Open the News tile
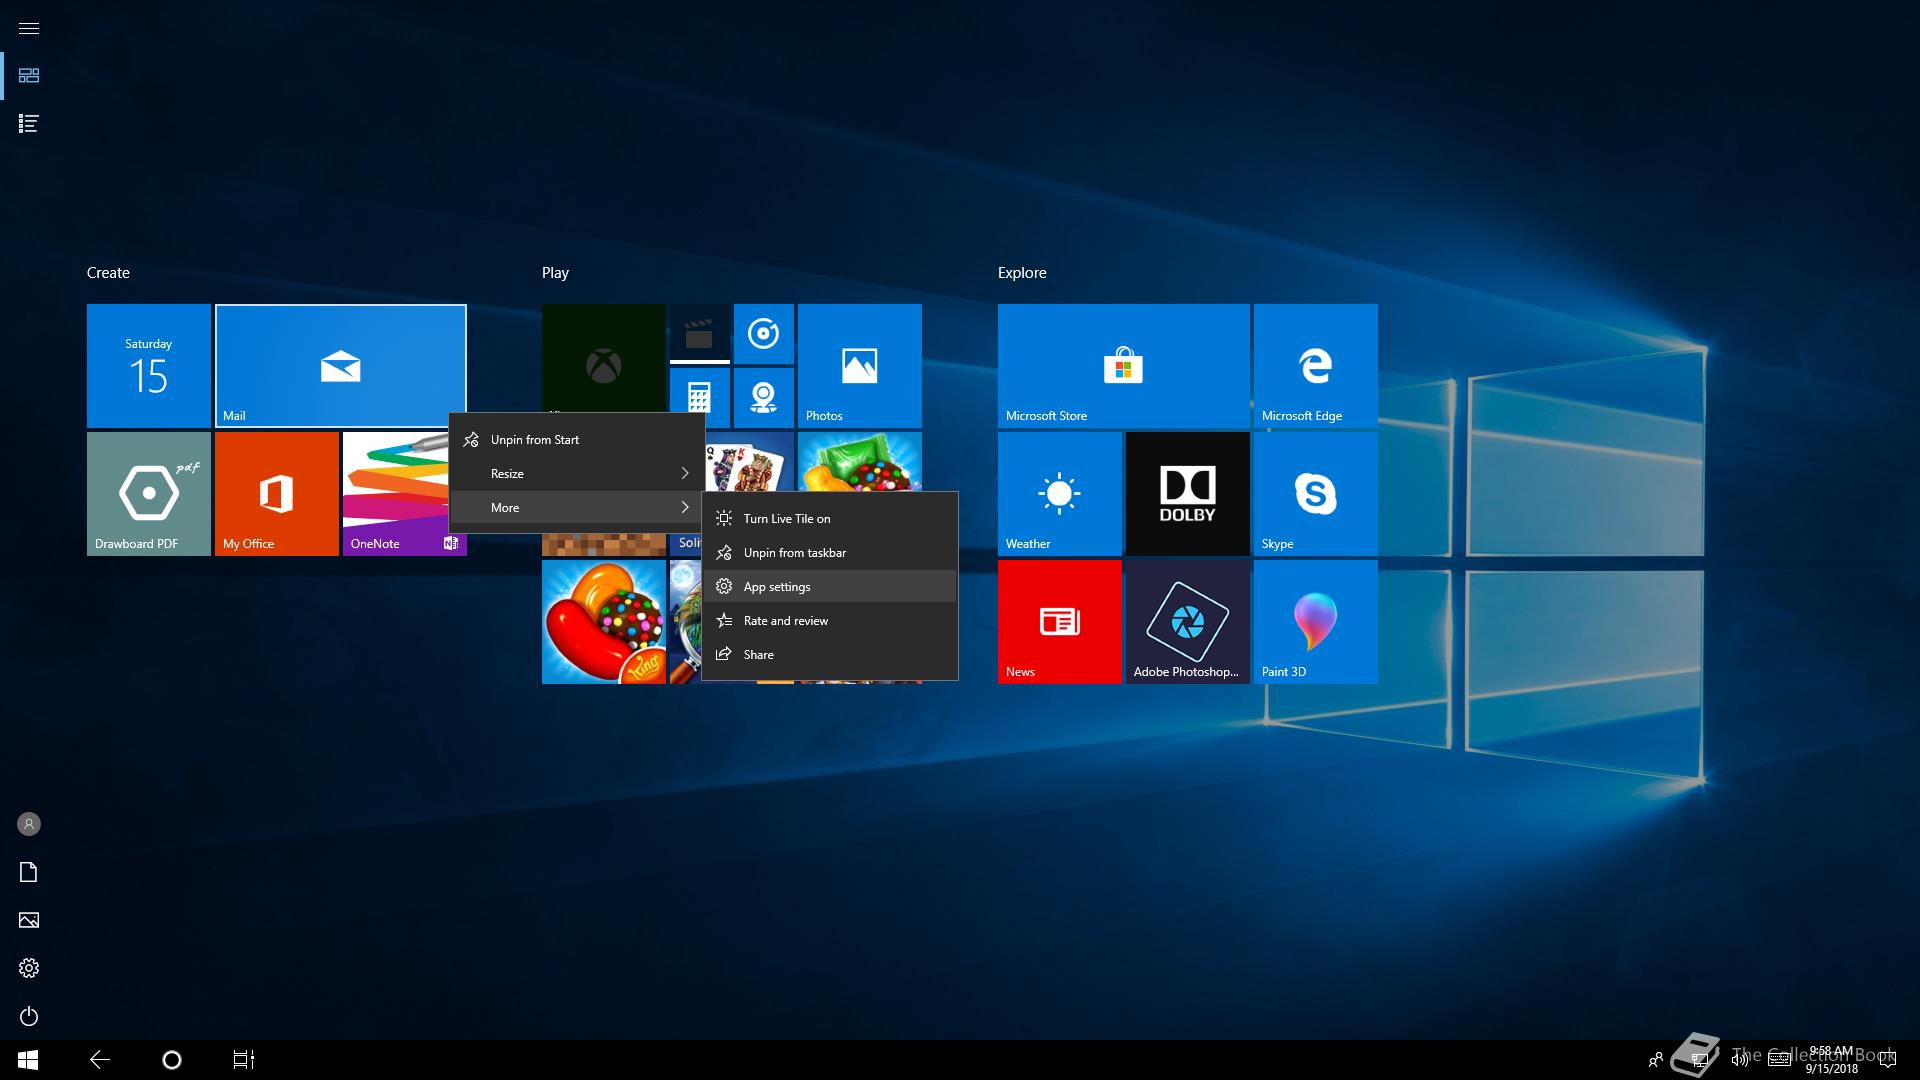The width and height of the screenshot is (1920, 1080). [1060, 622]
